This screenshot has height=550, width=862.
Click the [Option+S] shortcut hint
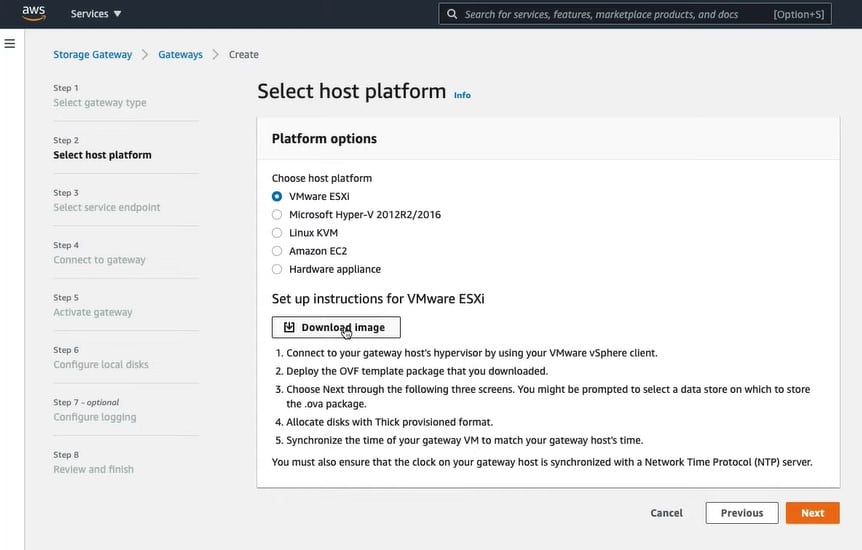[x=799, y=14]
